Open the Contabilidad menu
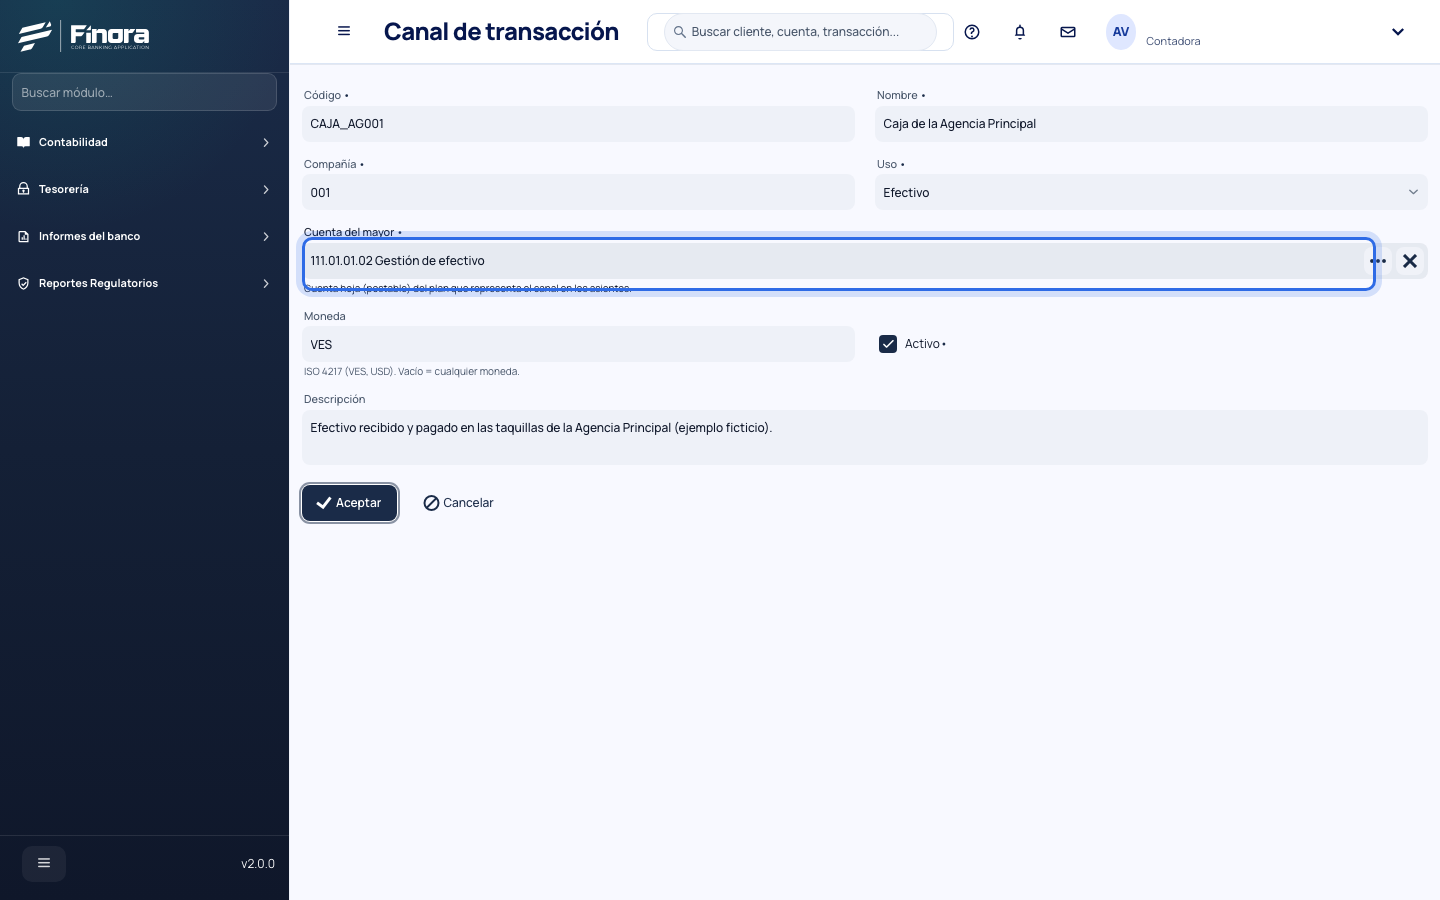This screenshot has height=900, width=1440. coord(144,142)
